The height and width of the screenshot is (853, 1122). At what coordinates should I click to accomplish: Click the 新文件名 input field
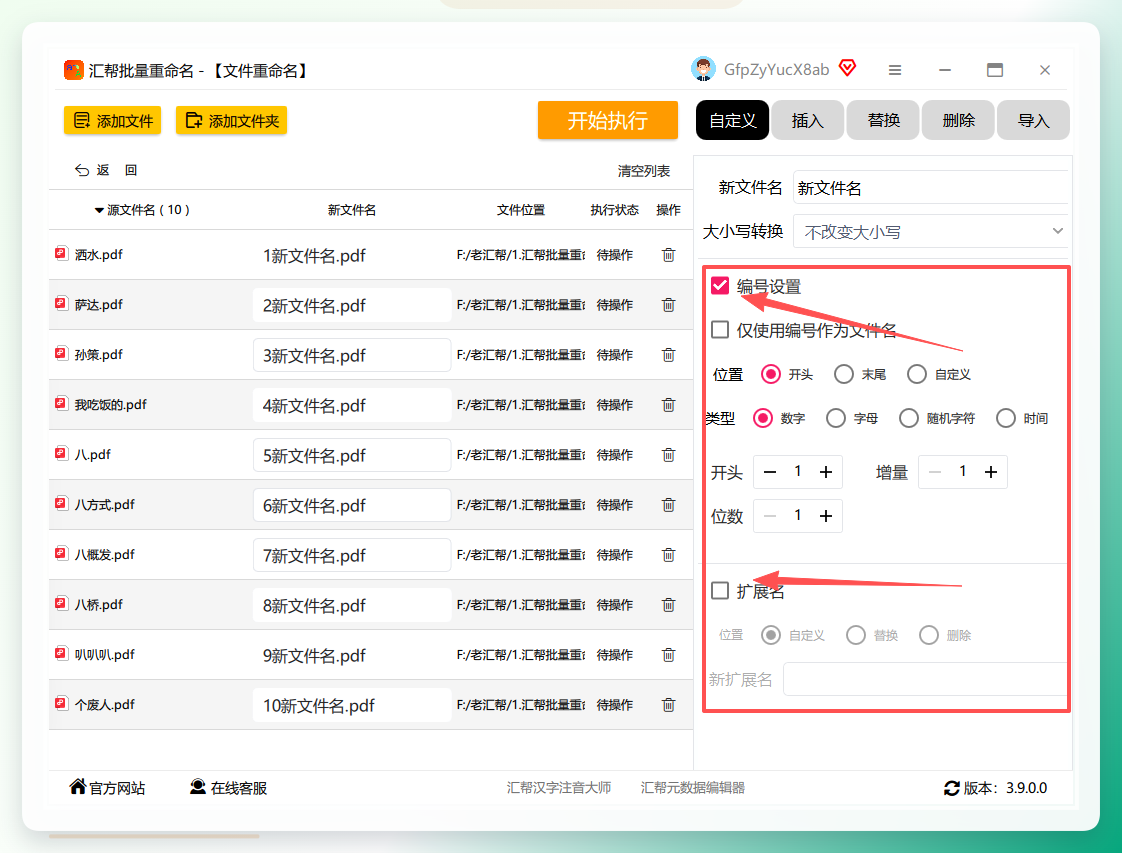click(x=930, y=187)
